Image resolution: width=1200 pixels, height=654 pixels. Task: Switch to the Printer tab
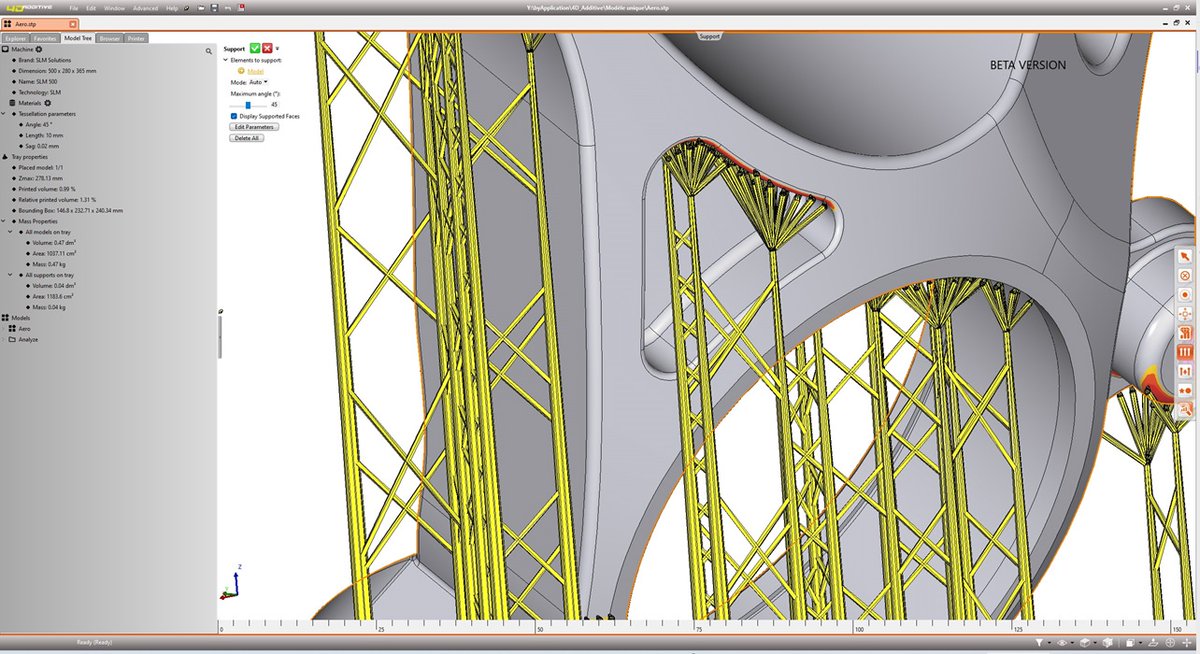click(x=137, y=38)
